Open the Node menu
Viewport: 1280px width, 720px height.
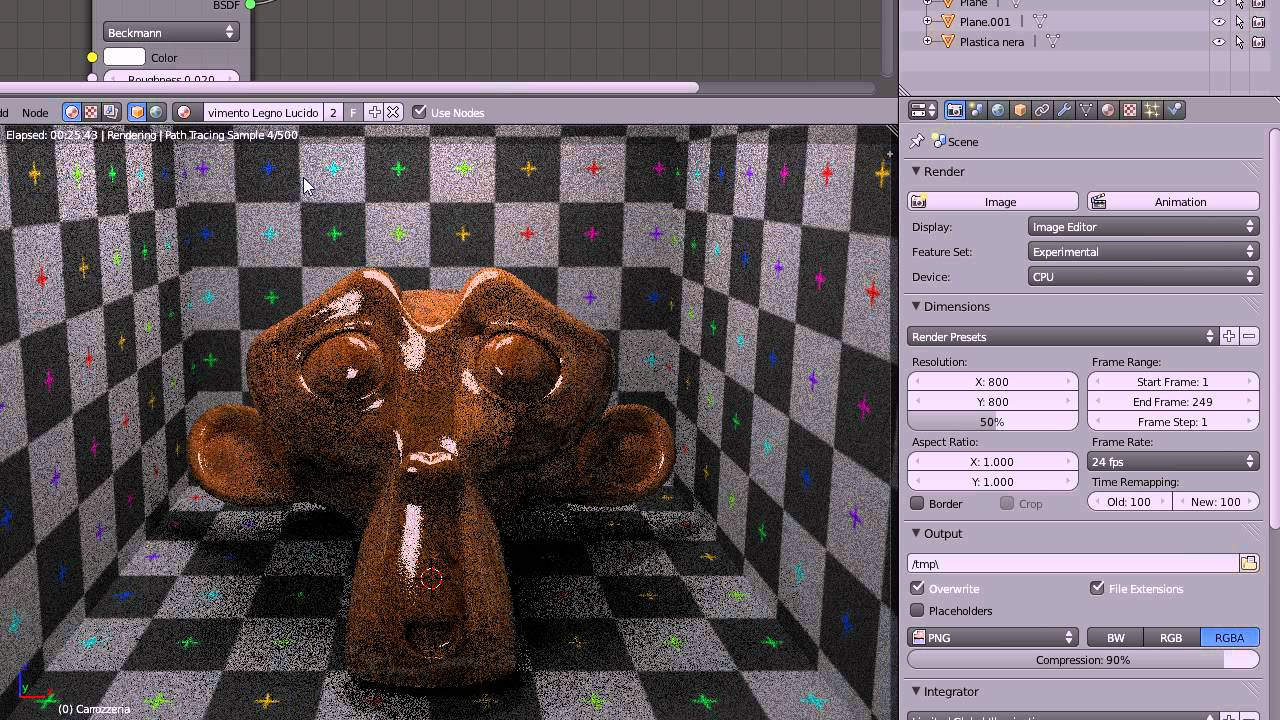pos(35,113)
